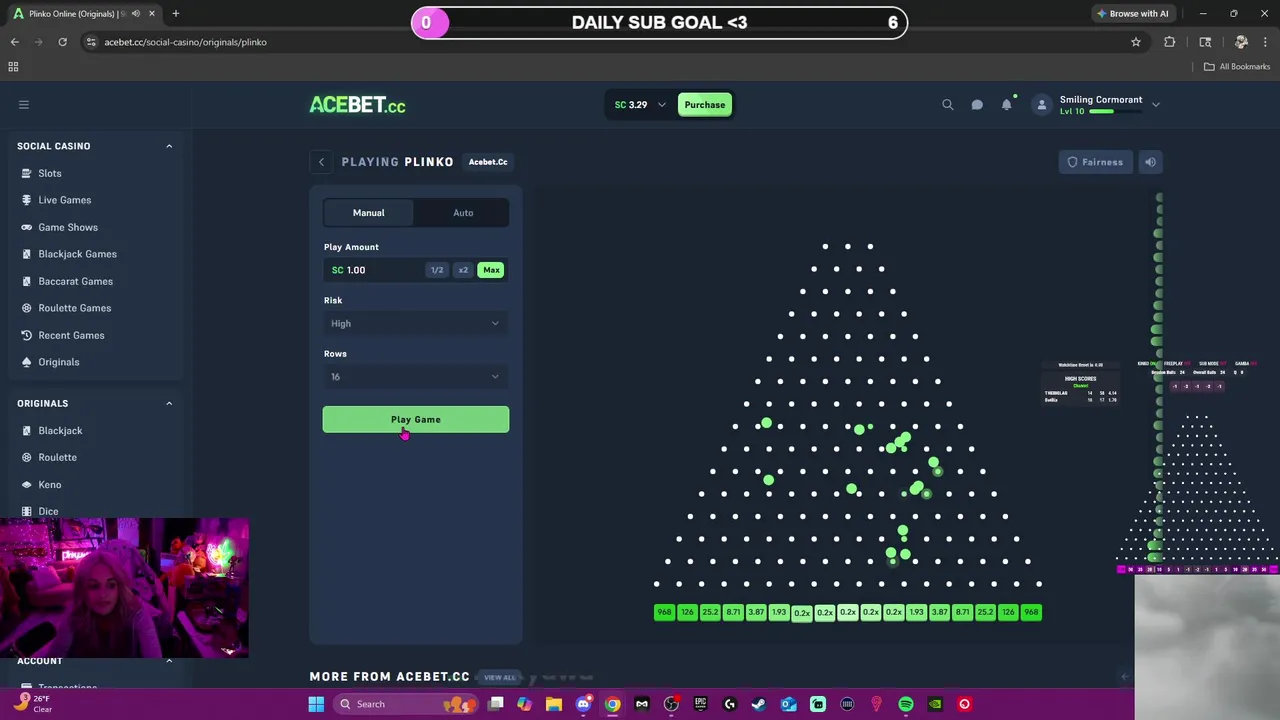Open File Explorer from the taskbar
Viewport: 1280px width, 720px height.
point(553,704)
